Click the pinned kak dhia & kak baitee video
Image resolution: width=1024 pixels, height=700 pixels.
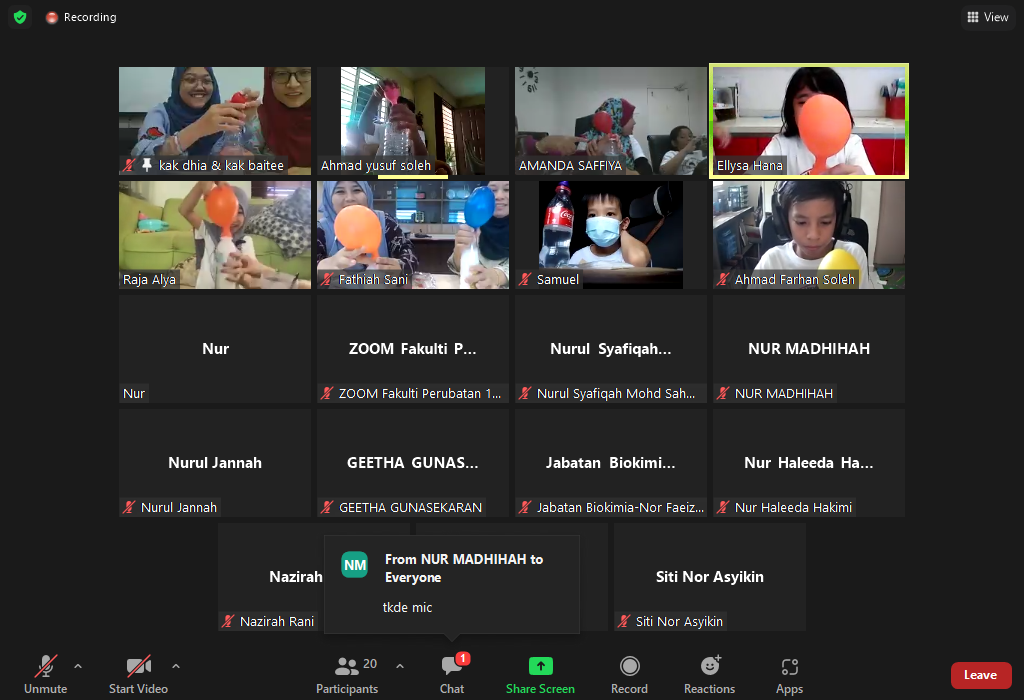[215, 121]
